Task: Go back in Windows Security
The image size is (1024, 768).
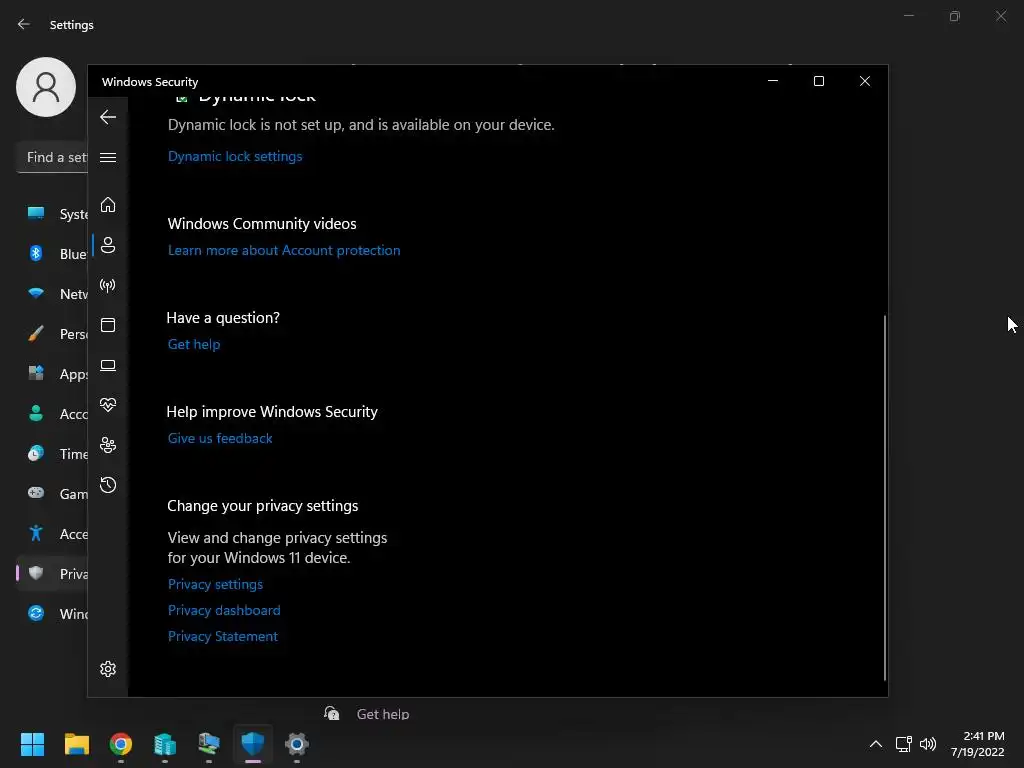Action: click(x=108, y=118)
